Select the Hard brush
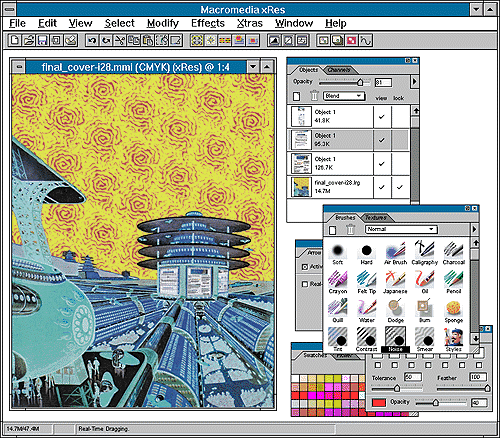This screenshot has width=500, height=438. coord(366,253)
